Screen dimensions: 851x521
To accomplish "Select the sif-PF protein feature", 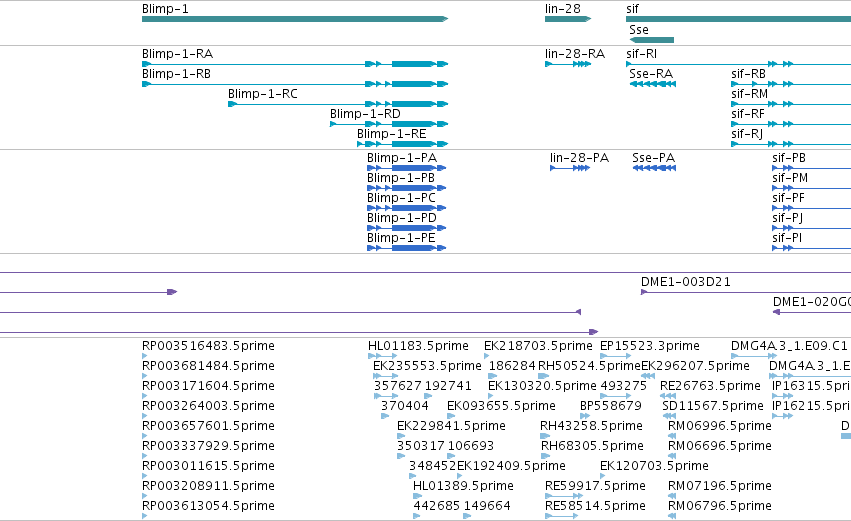I will [811, 208].
